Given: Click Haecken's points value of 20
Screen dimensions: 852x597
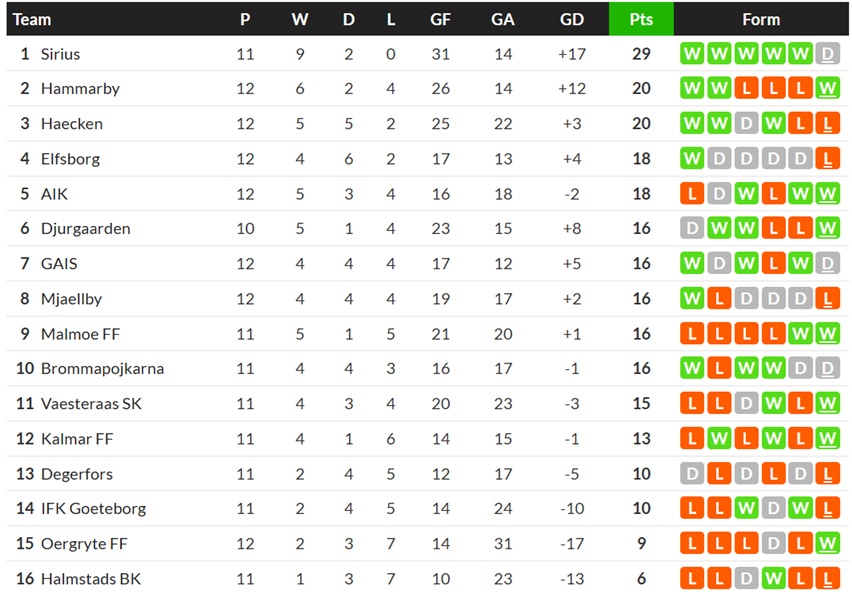Looking at the screenshot, I should 641,124.
